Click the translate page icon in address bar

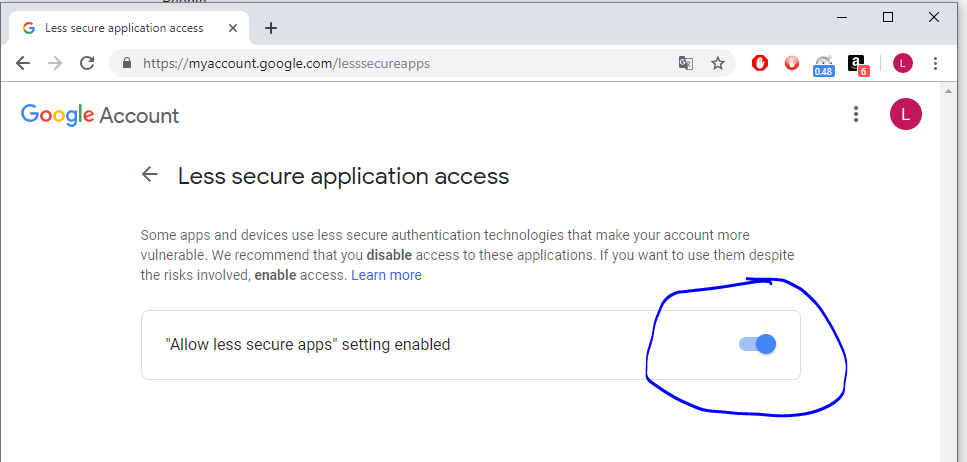click(x=686, y=63)
